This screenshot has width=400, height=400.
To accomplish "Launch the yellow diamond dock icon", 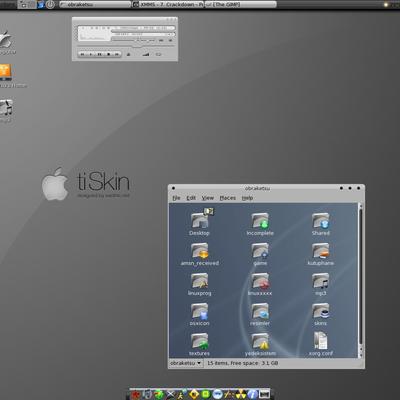I will point(194,395).
